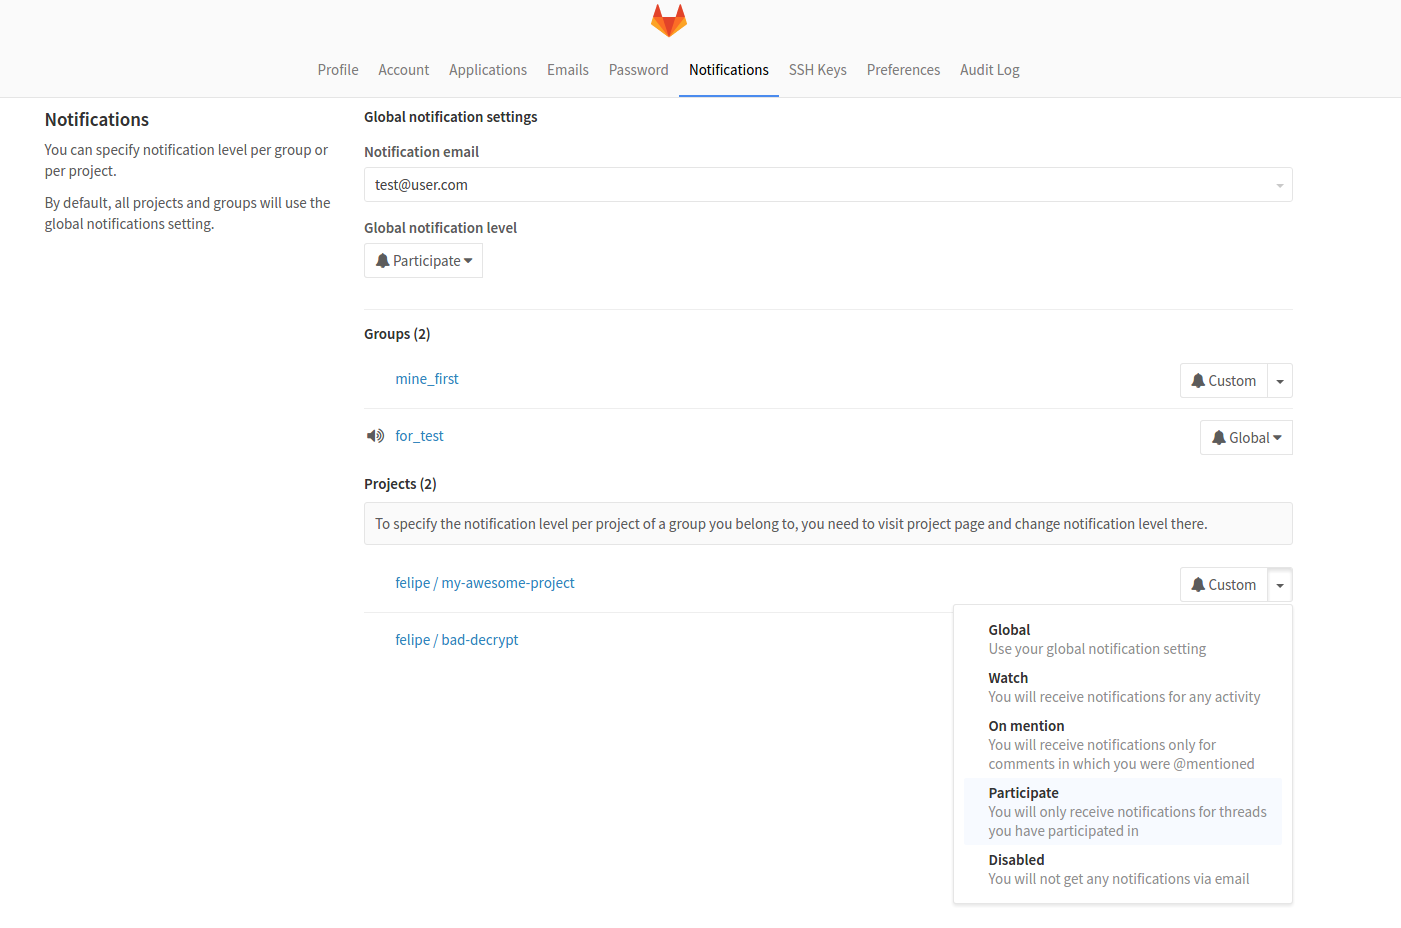
Task: Open the Audit Log tab
Action: click(989, 70)
